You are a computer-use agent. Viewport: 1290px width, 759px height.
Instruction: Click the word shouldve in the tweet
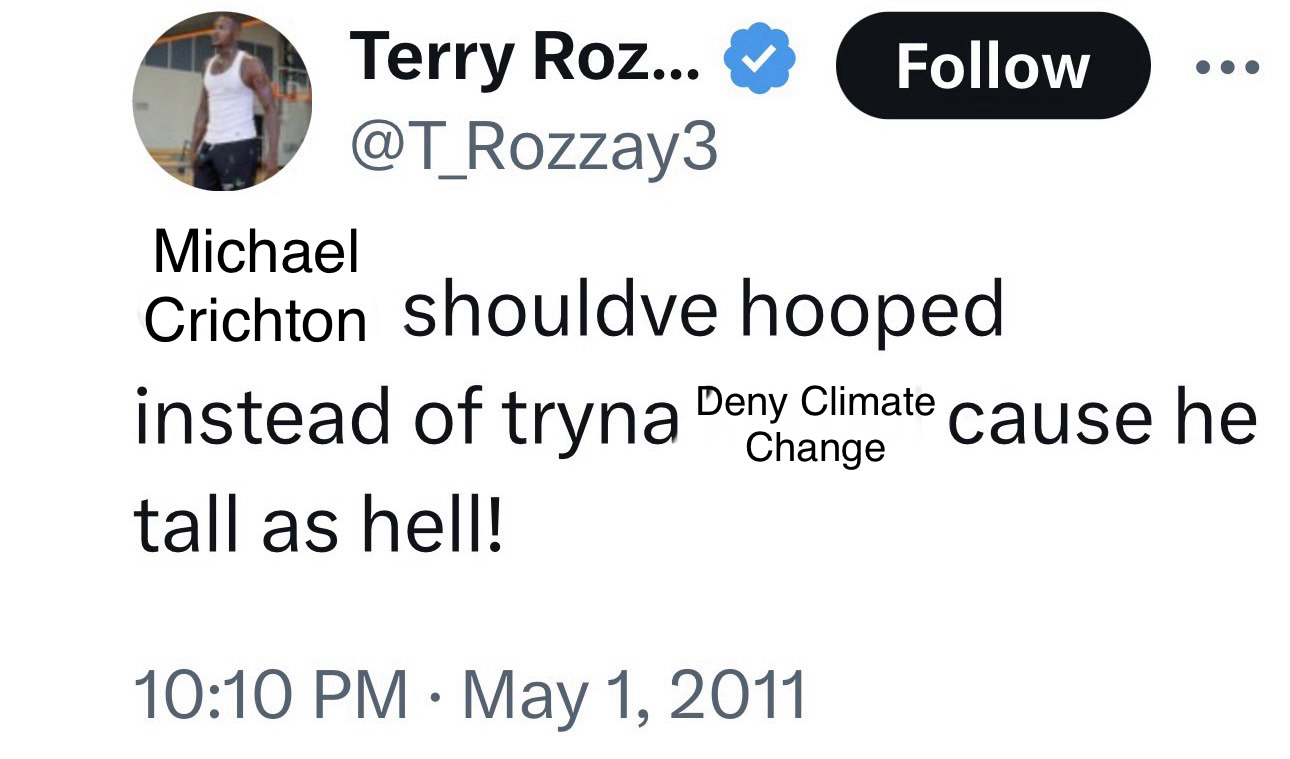[x=560, y=311]
